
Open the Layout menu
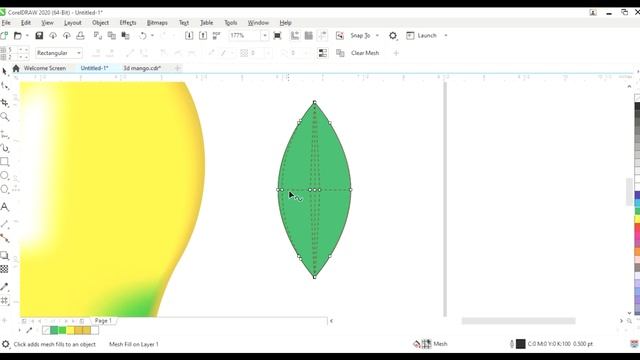(x=73, y=23)
